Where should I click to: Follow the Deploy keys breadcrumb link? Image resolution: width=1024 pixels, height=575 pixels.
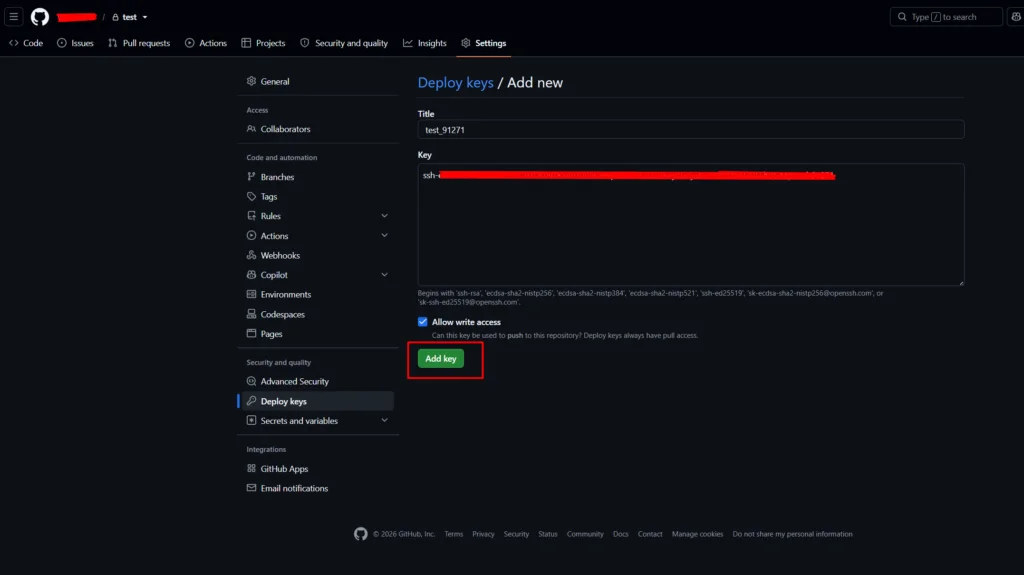[x=455, y=82]
